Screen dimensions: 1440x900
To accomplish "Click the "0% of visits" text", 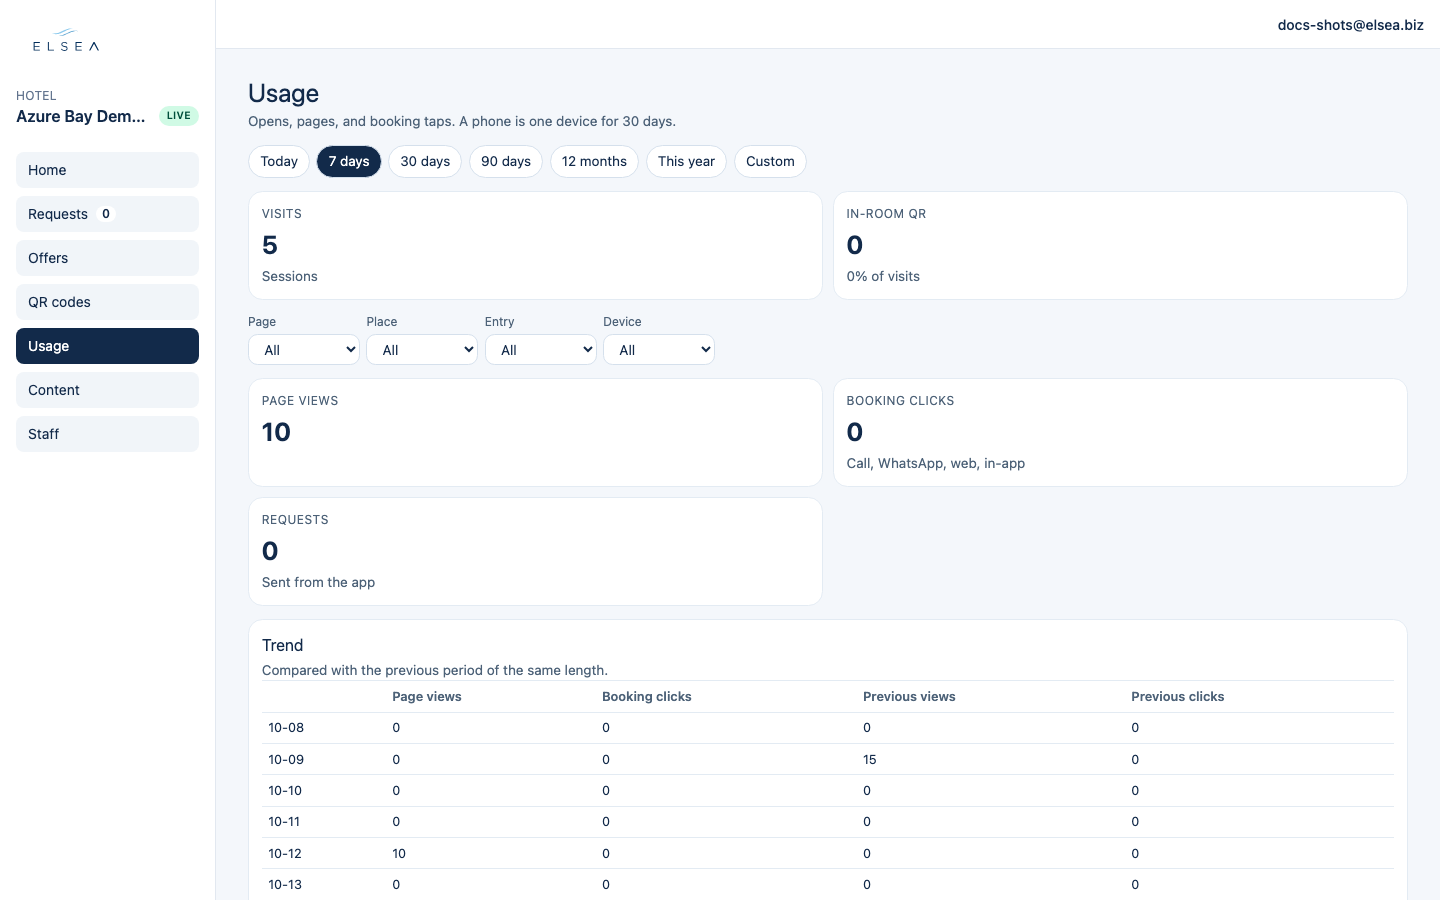I will [x=883, y=276].
